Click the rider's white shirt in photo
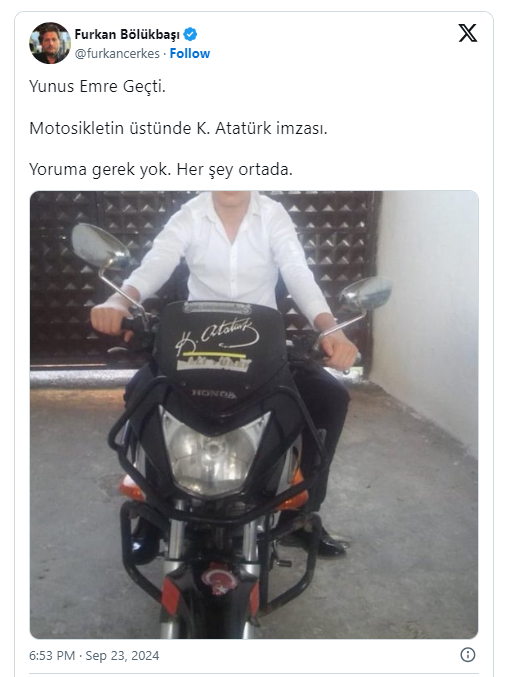Image resolution: width=514 pixels, height=677 pixels. pyautogui.click(x=230, y=255)
